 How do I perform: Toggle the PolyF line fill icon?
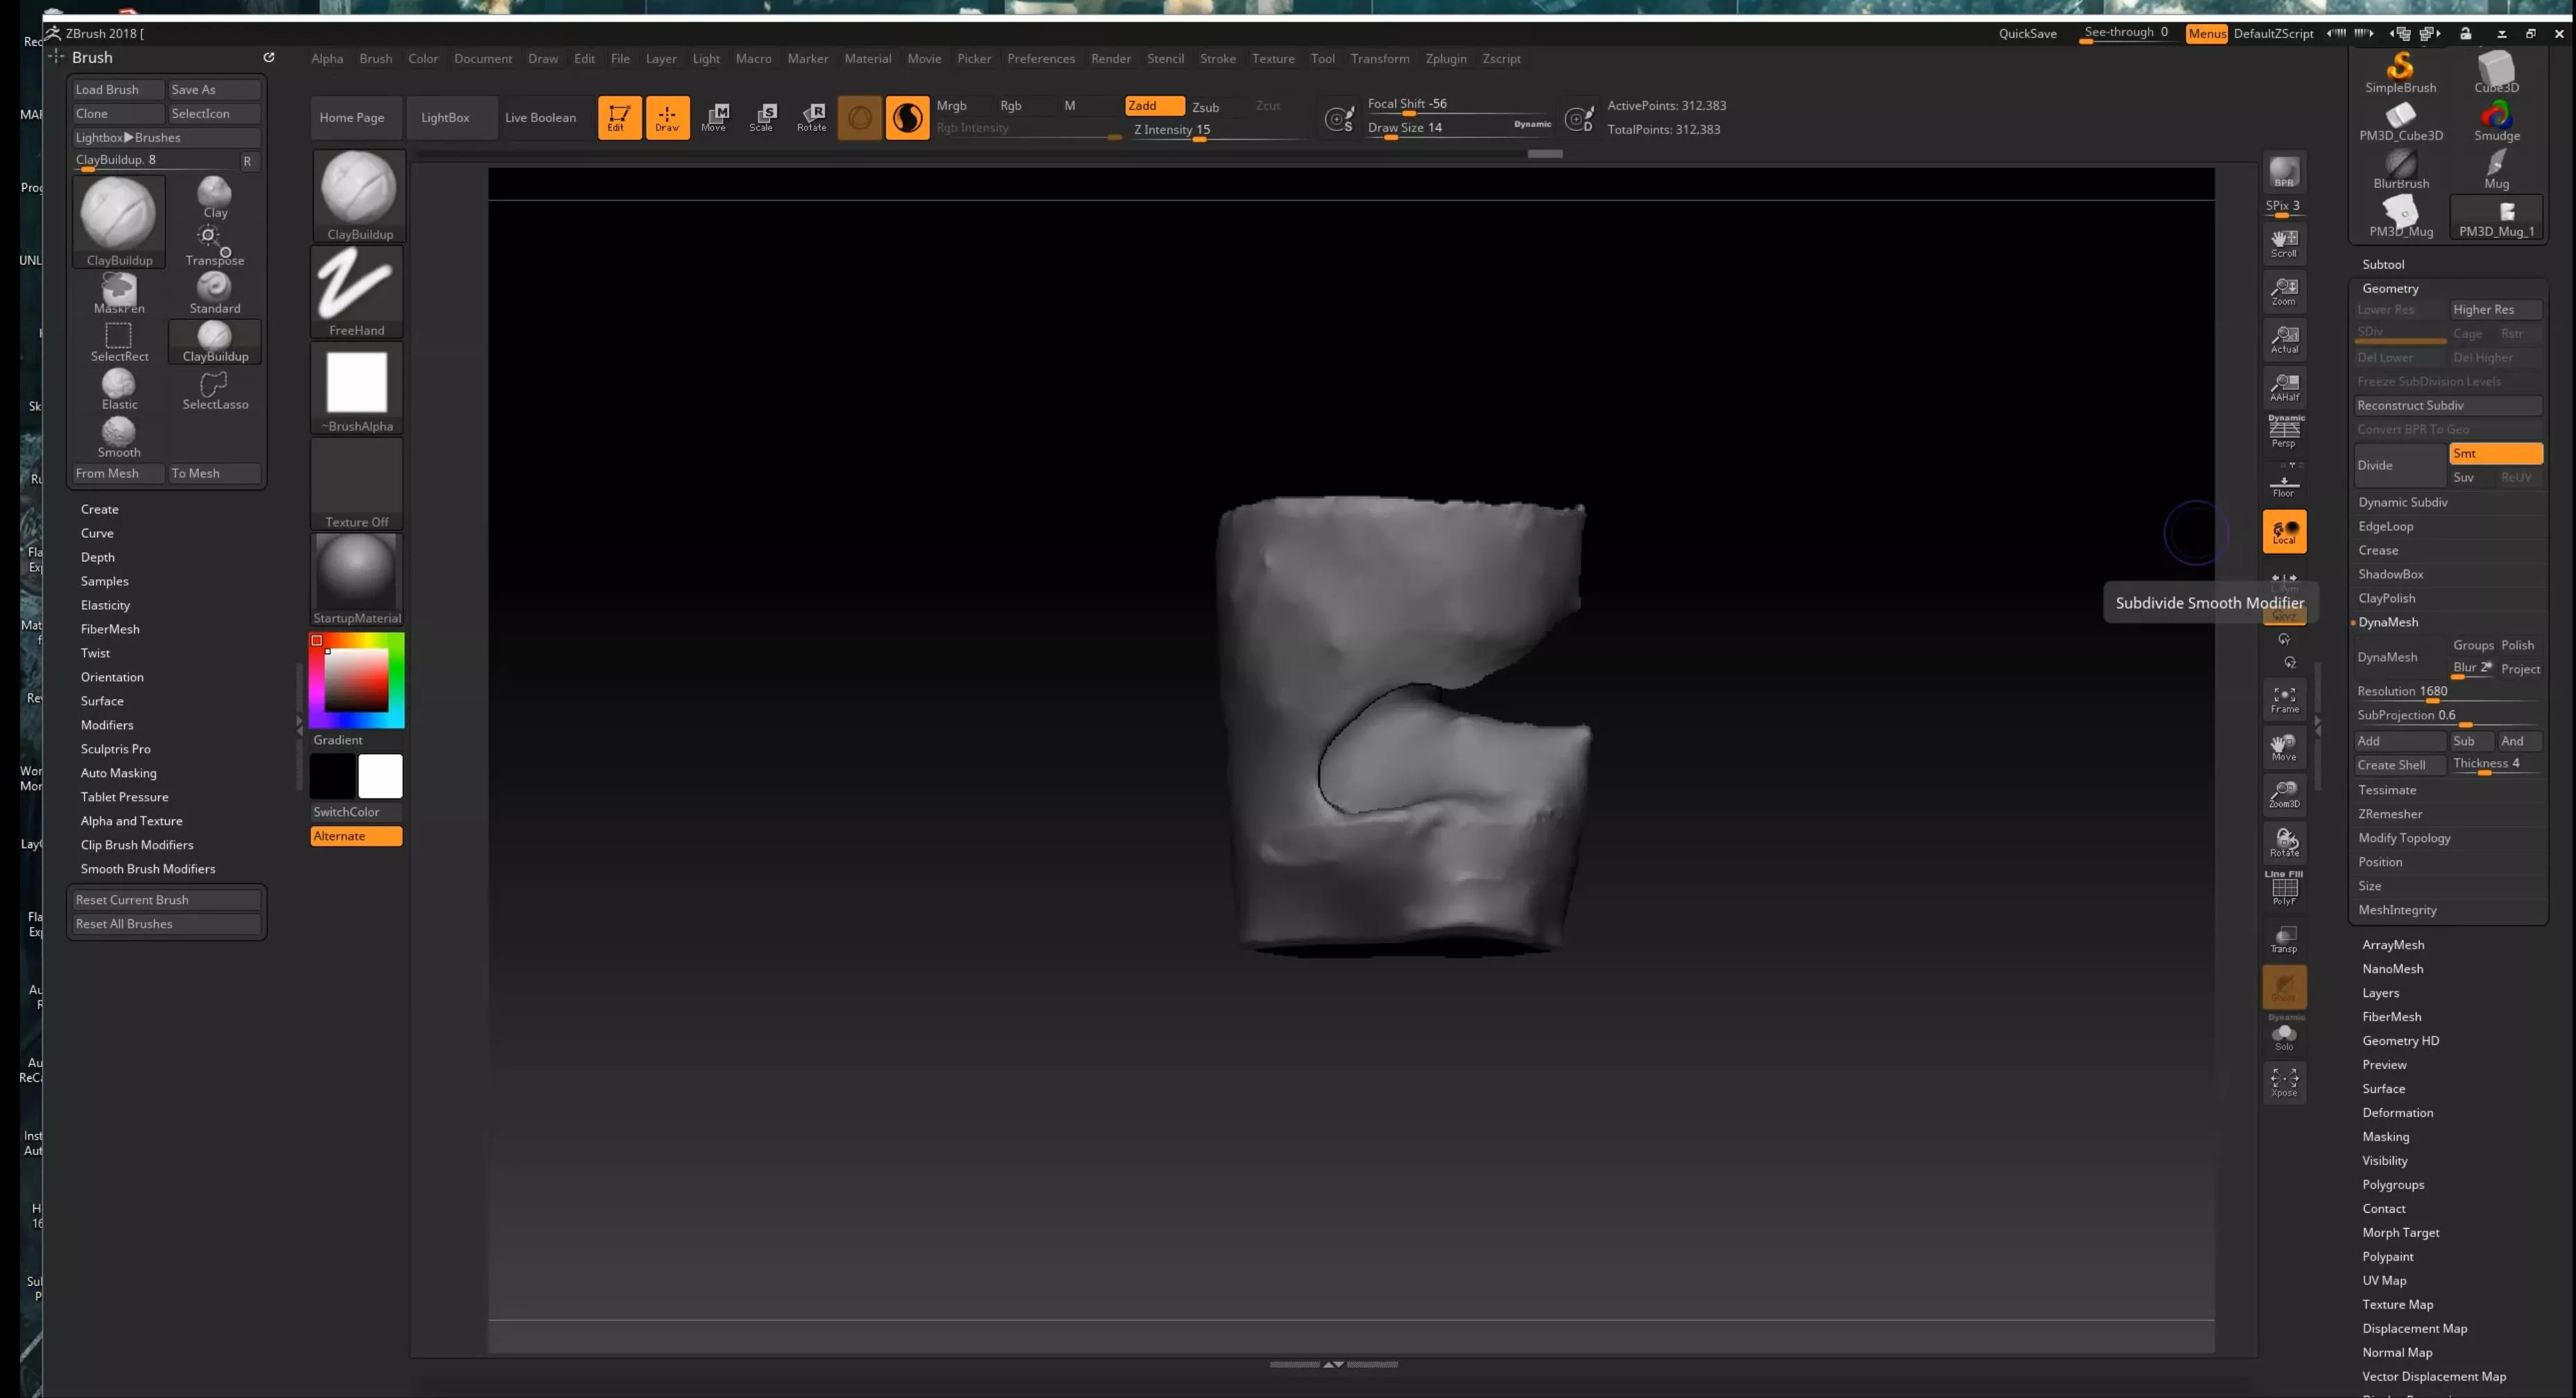2284,889
